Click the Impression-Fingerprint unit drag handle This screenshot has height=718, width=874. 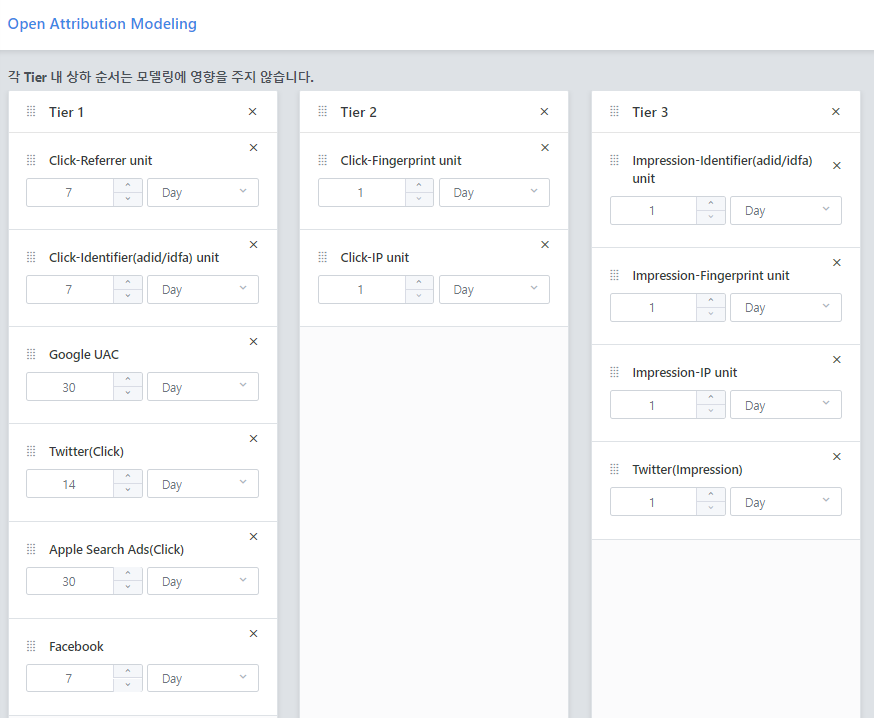coord(614,275)
